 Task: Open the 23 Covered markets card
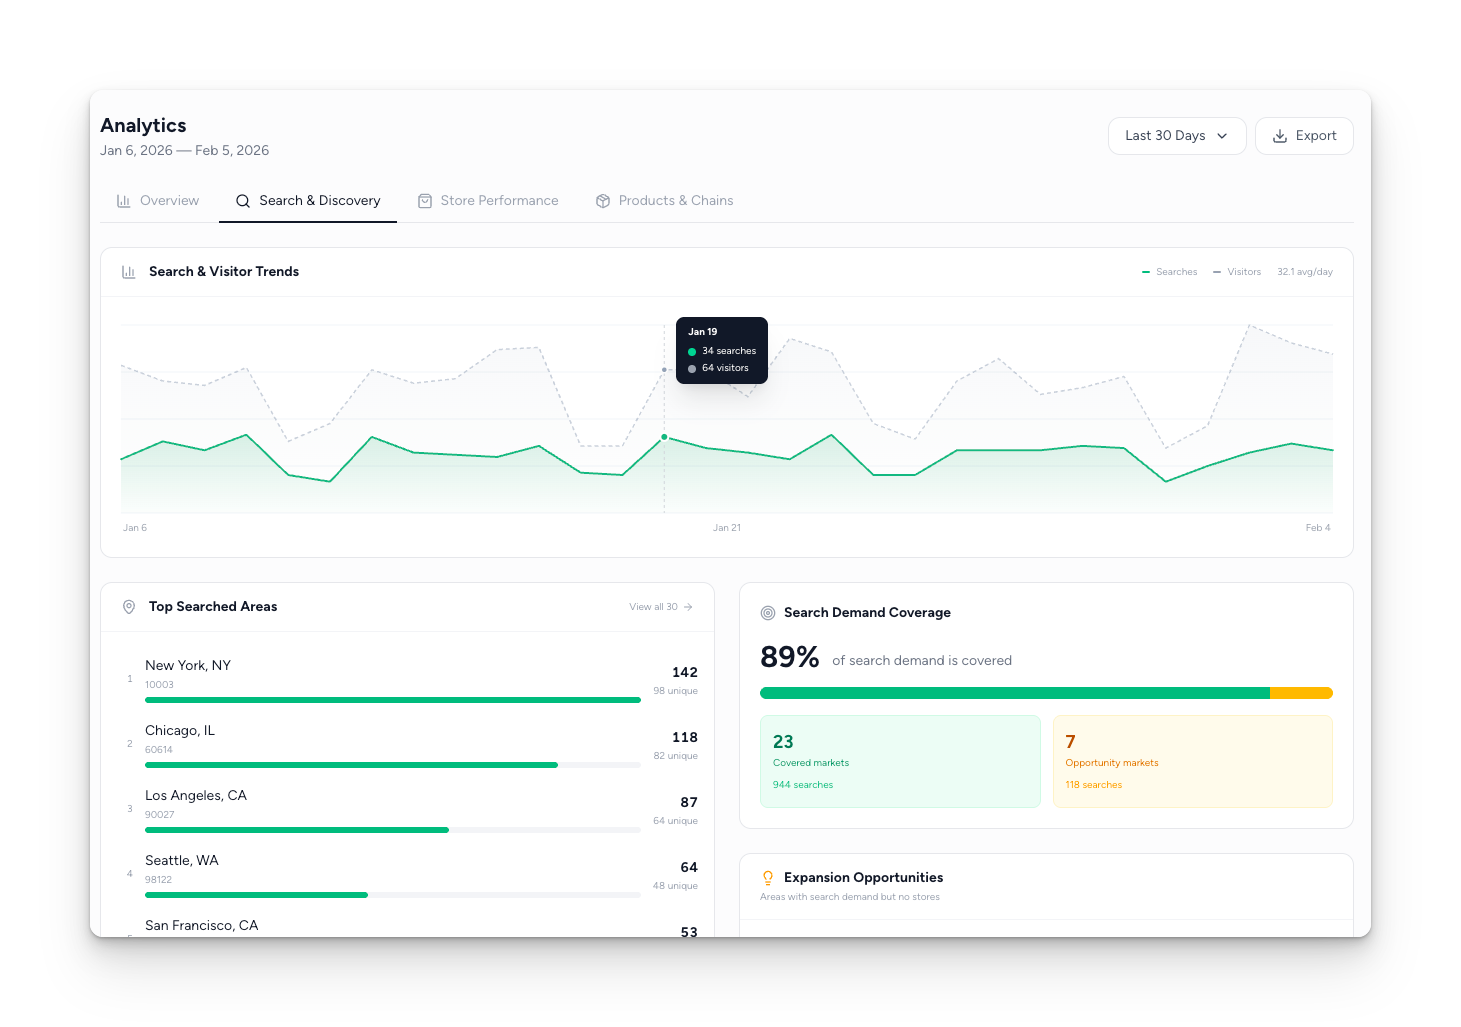click(900, 761)
